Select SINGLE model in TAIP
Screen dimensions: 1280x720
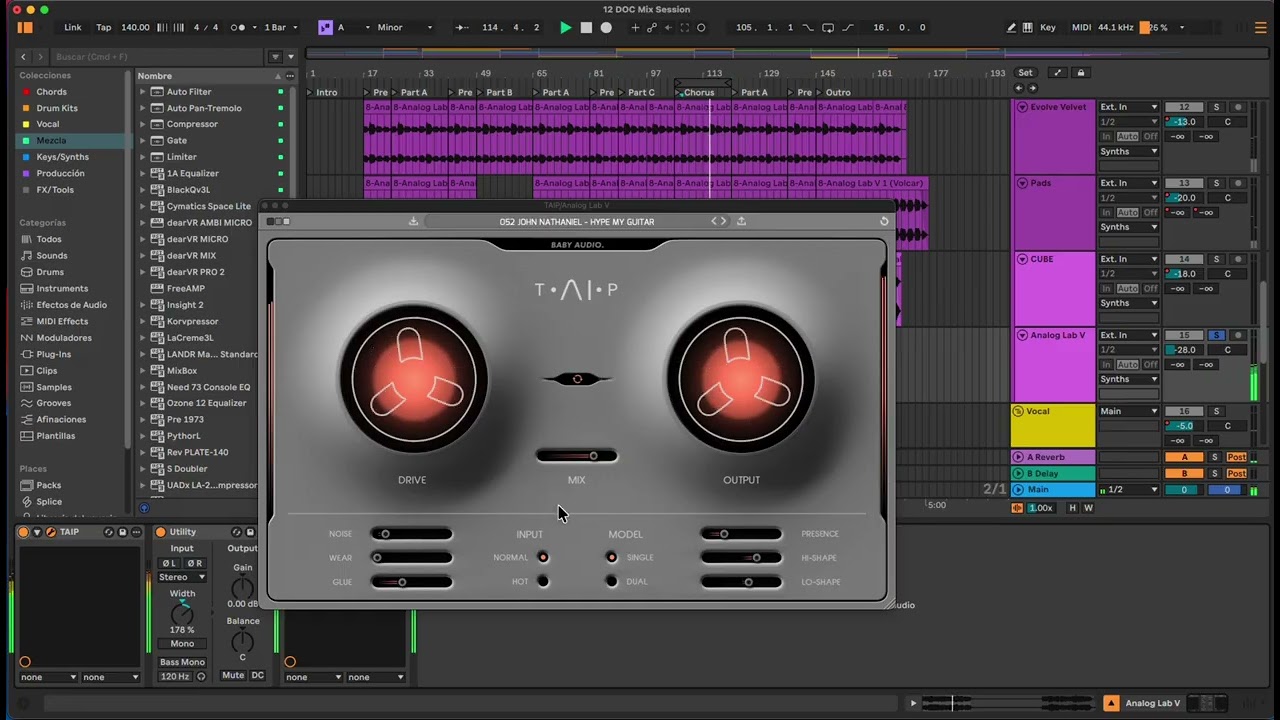612,557
